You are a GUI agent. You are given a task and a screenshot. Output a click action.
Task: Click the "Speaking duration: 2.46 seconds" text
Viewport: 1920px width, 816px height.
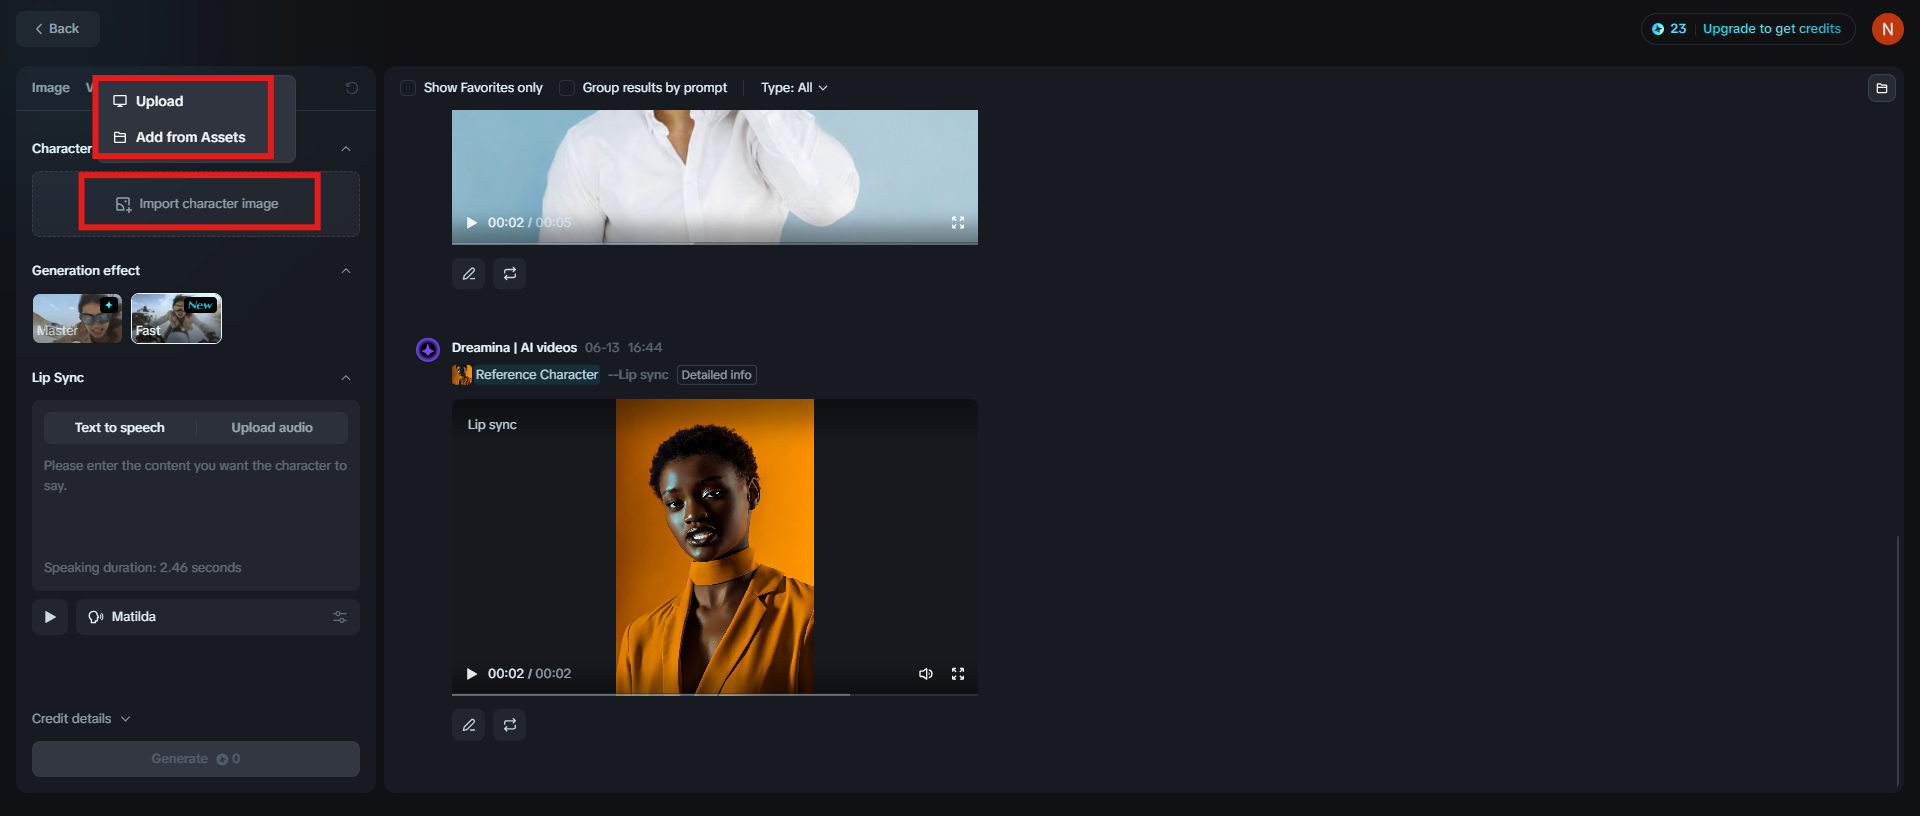143,568
